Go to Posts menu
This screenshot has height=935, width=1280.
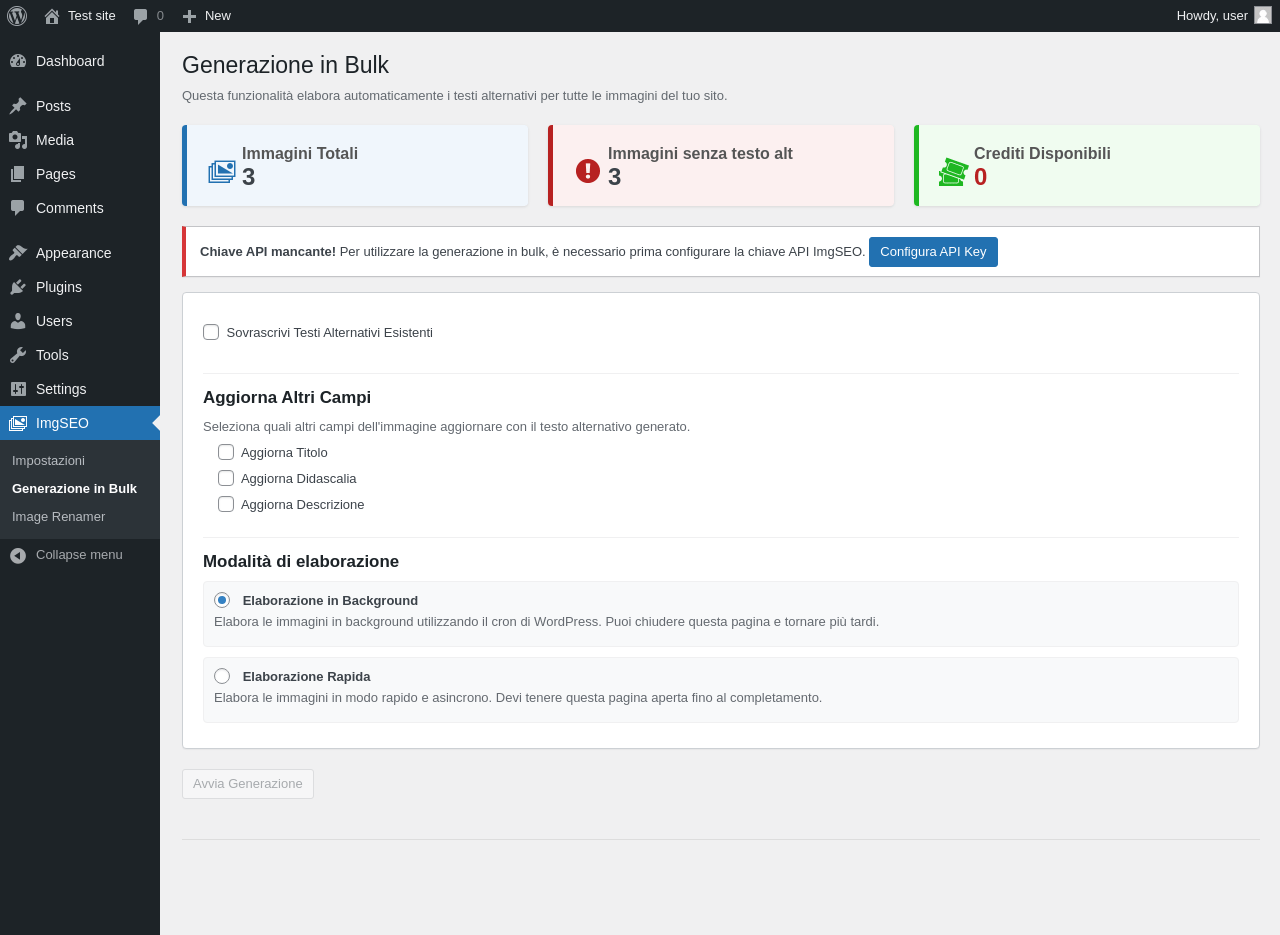[80, 106]
